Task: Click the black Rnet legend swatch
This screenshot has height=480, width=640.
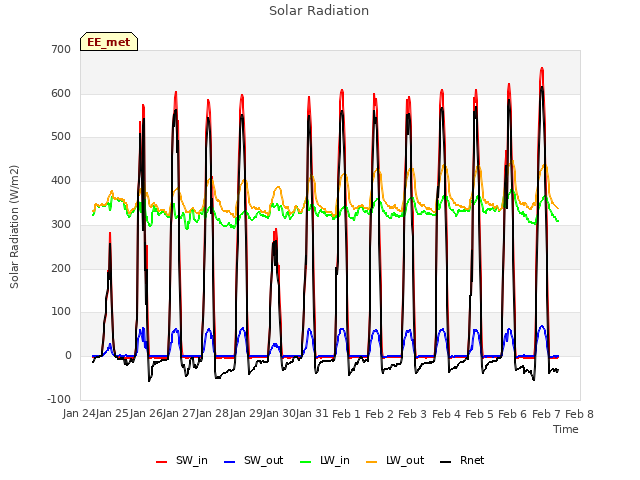Action: click(x=446, y=462)
